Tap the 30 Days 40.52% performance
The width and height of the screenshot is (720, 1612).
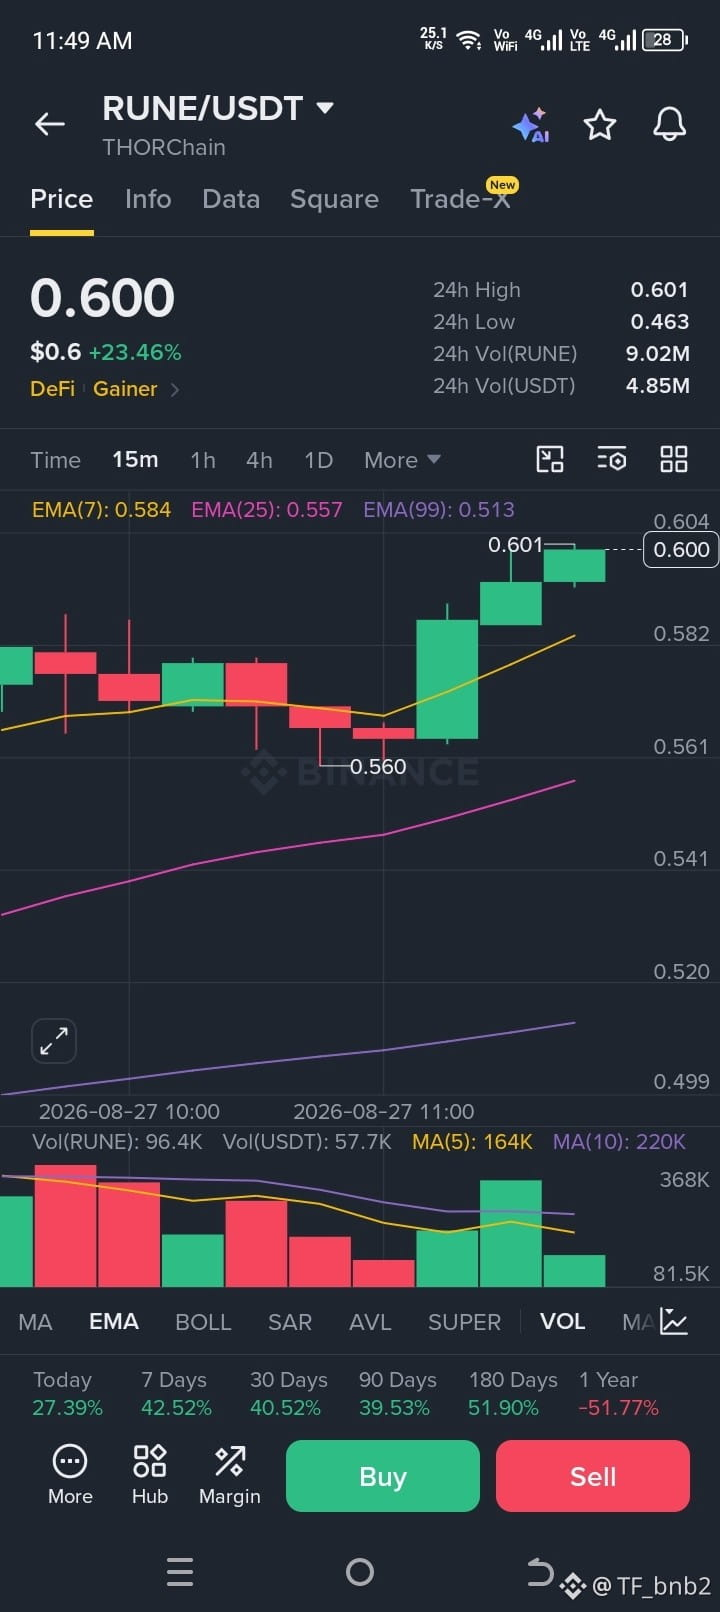[288, 1394]
